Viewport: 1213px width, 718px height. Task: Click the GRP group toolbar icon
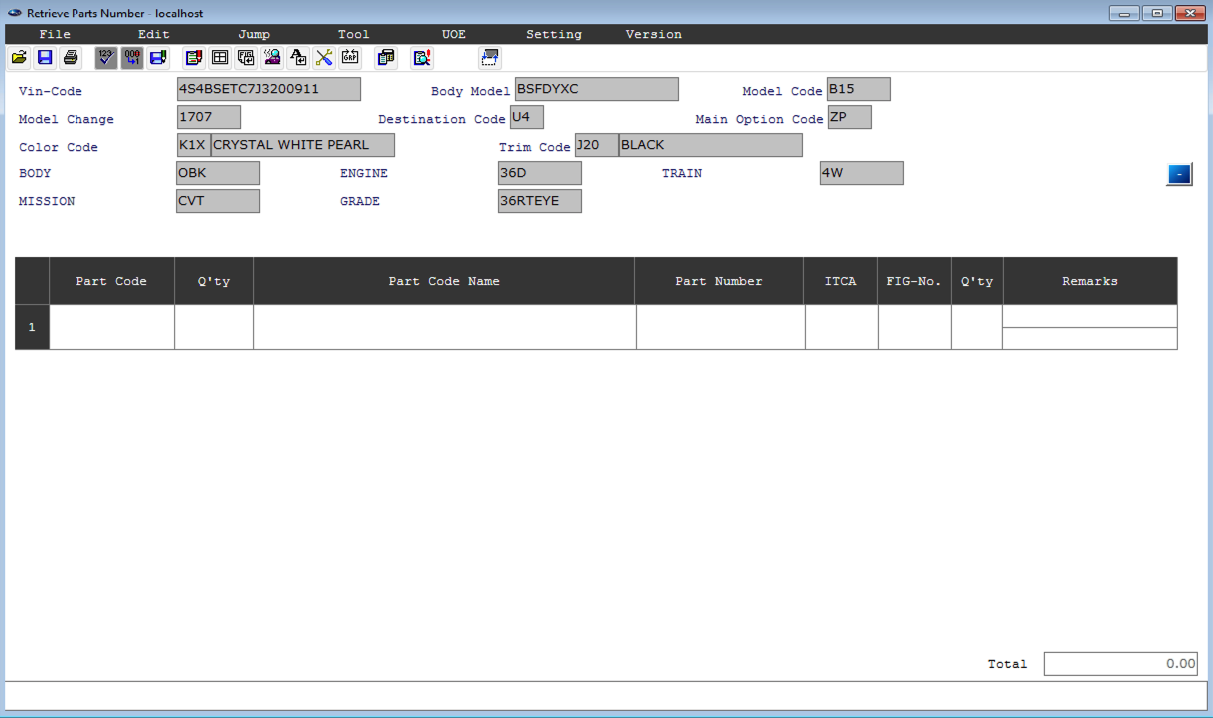tap(350, 58)
